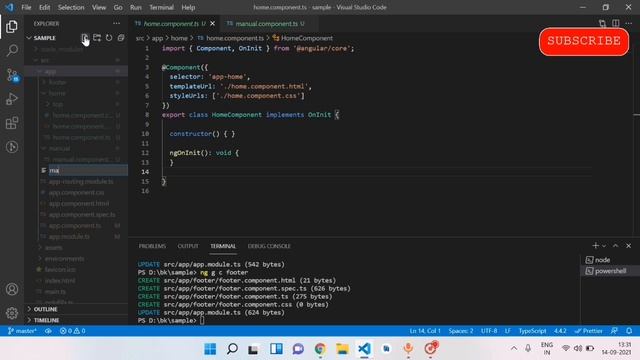Image resolution: width=640 pixels, height=360 pixels.
Task: Switch to PROBLEMS panel tab
Action: [x=152, y=246]
